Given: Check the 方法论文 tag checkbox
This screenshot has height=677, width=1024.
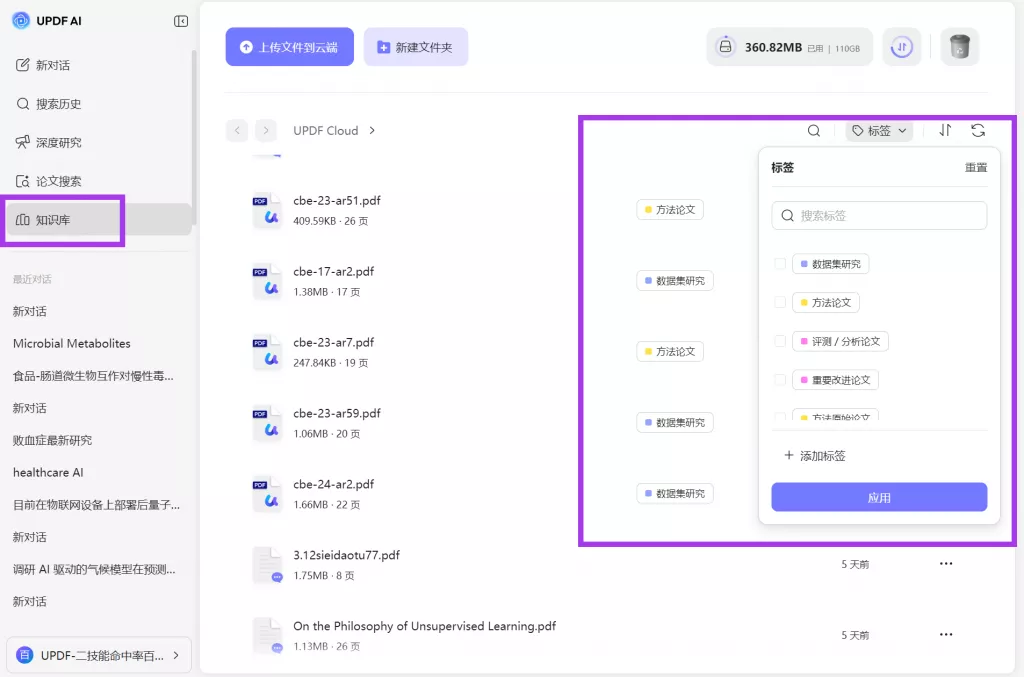Looking at the screenshot, I should coord(780,302).
